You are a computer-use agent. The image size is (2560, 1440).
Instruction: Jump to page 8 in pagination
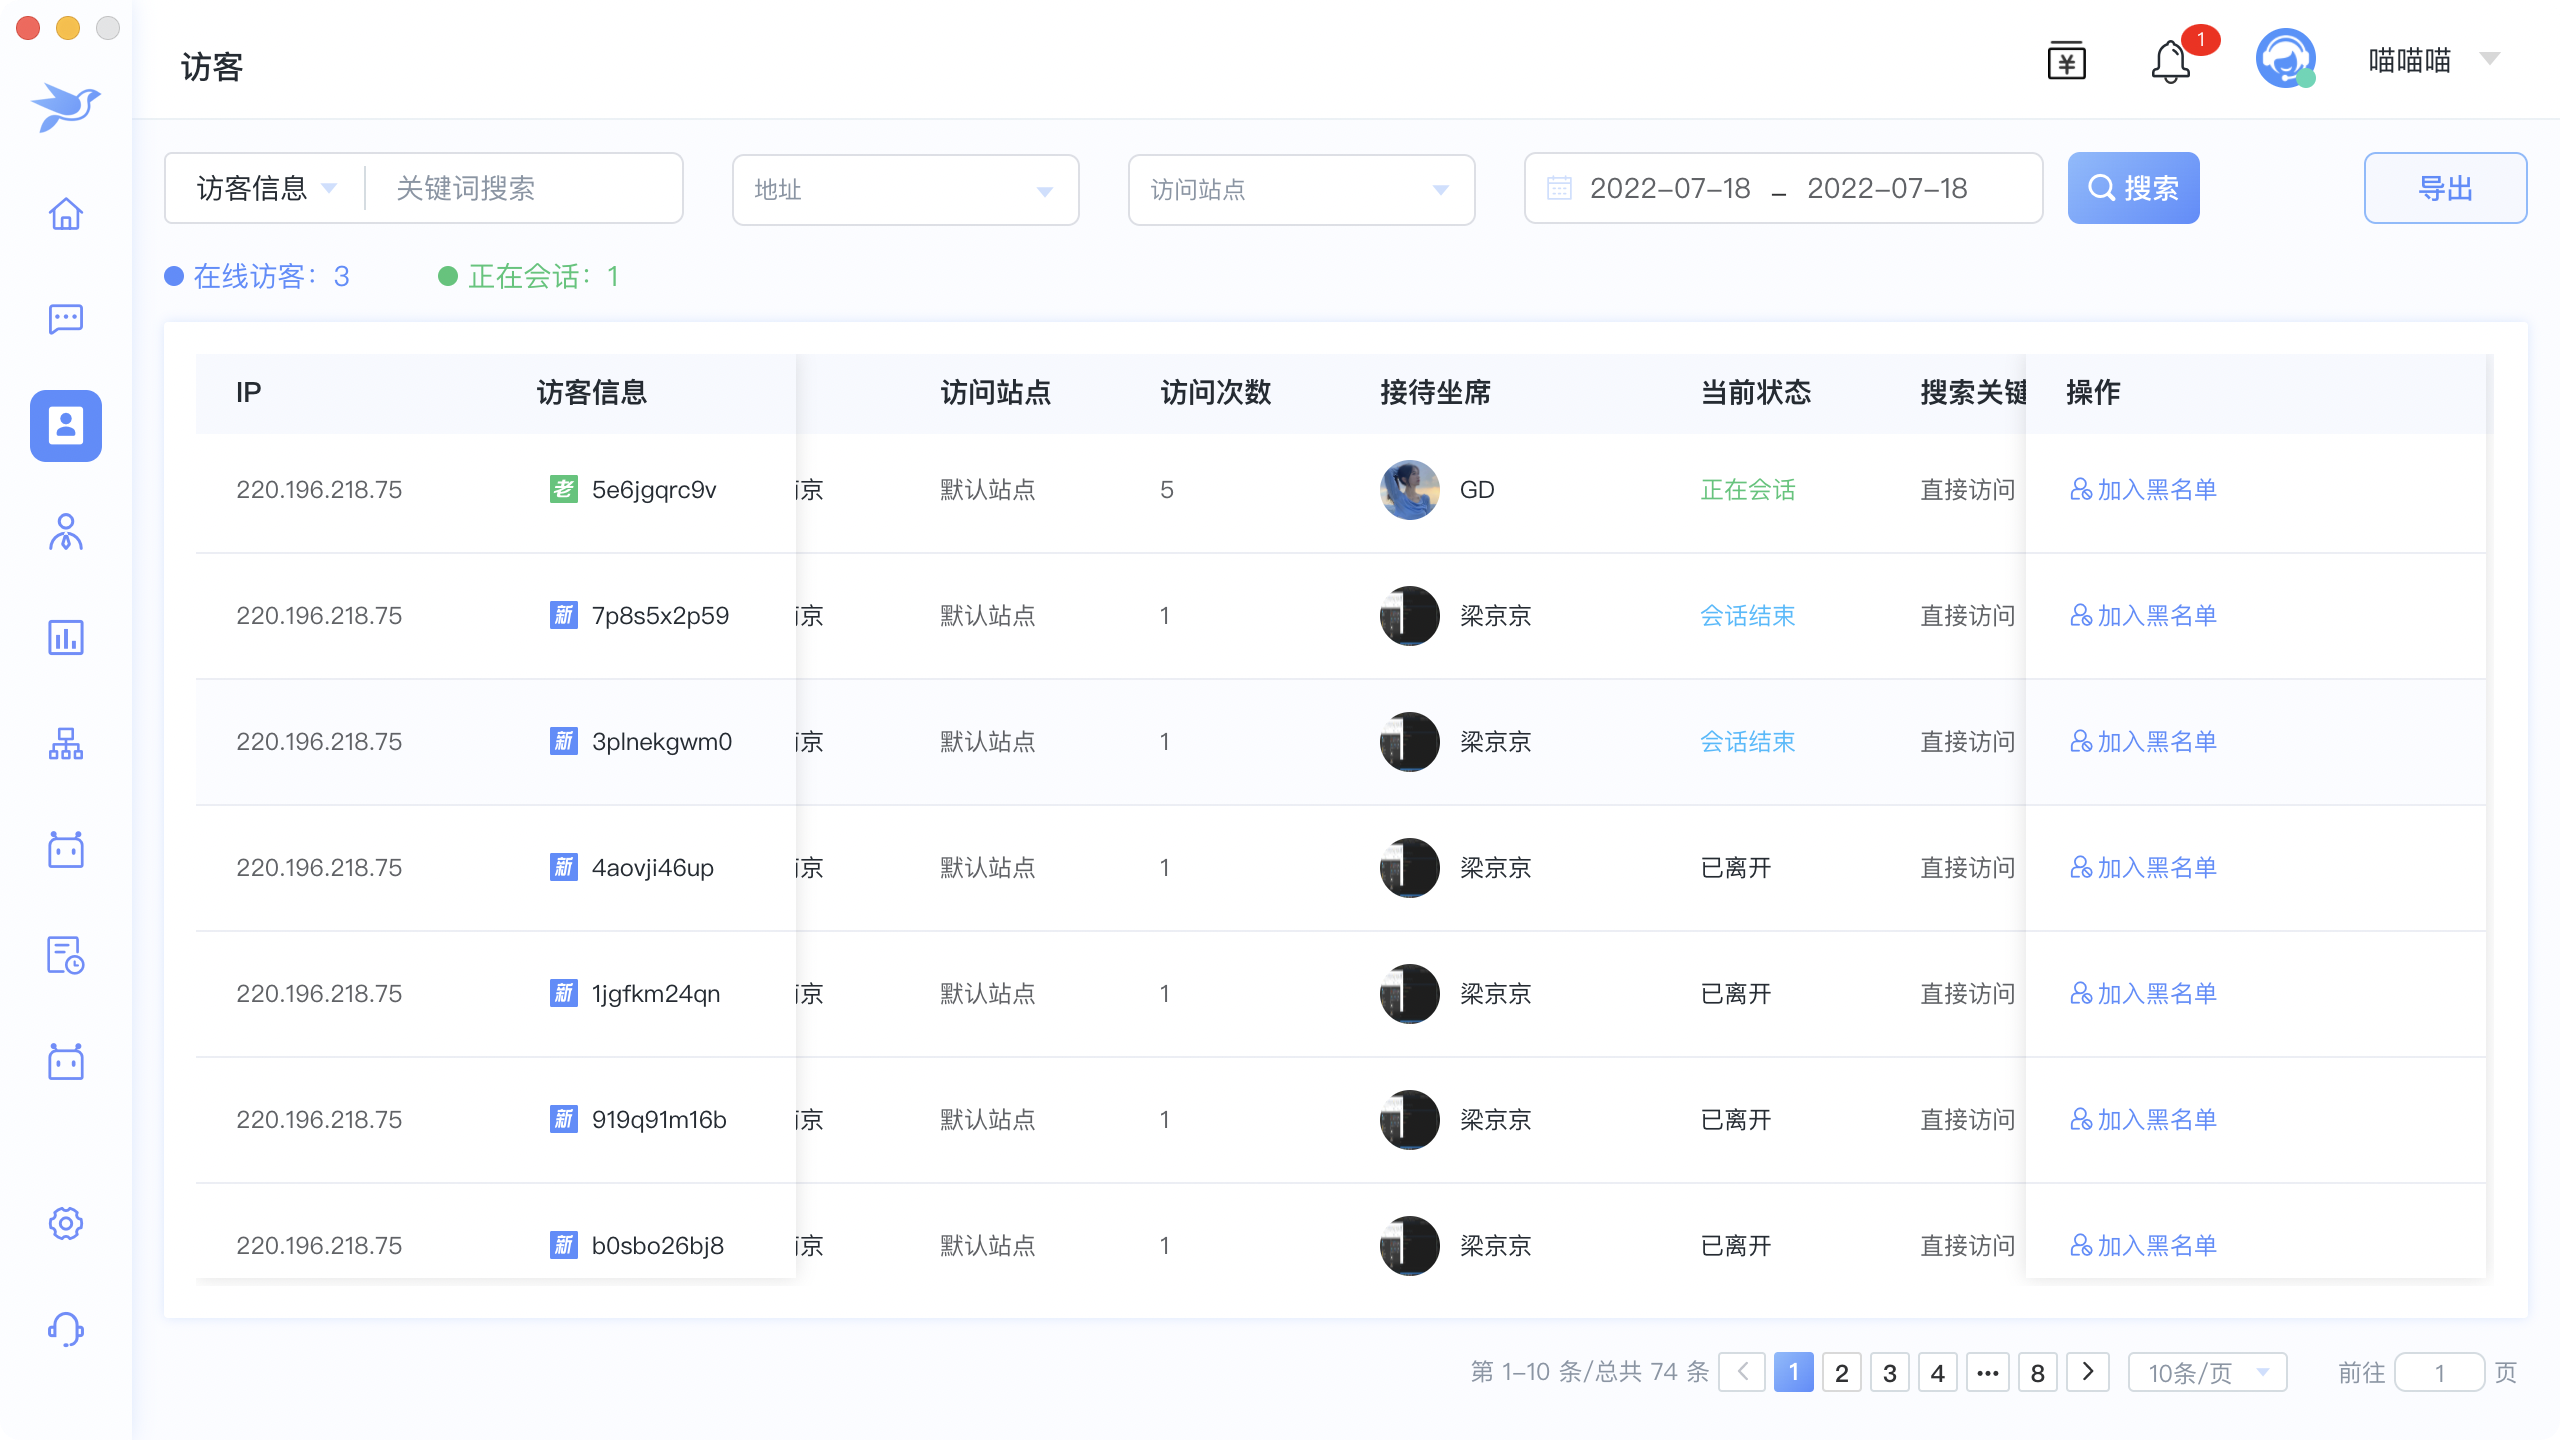point(2037,1372)
